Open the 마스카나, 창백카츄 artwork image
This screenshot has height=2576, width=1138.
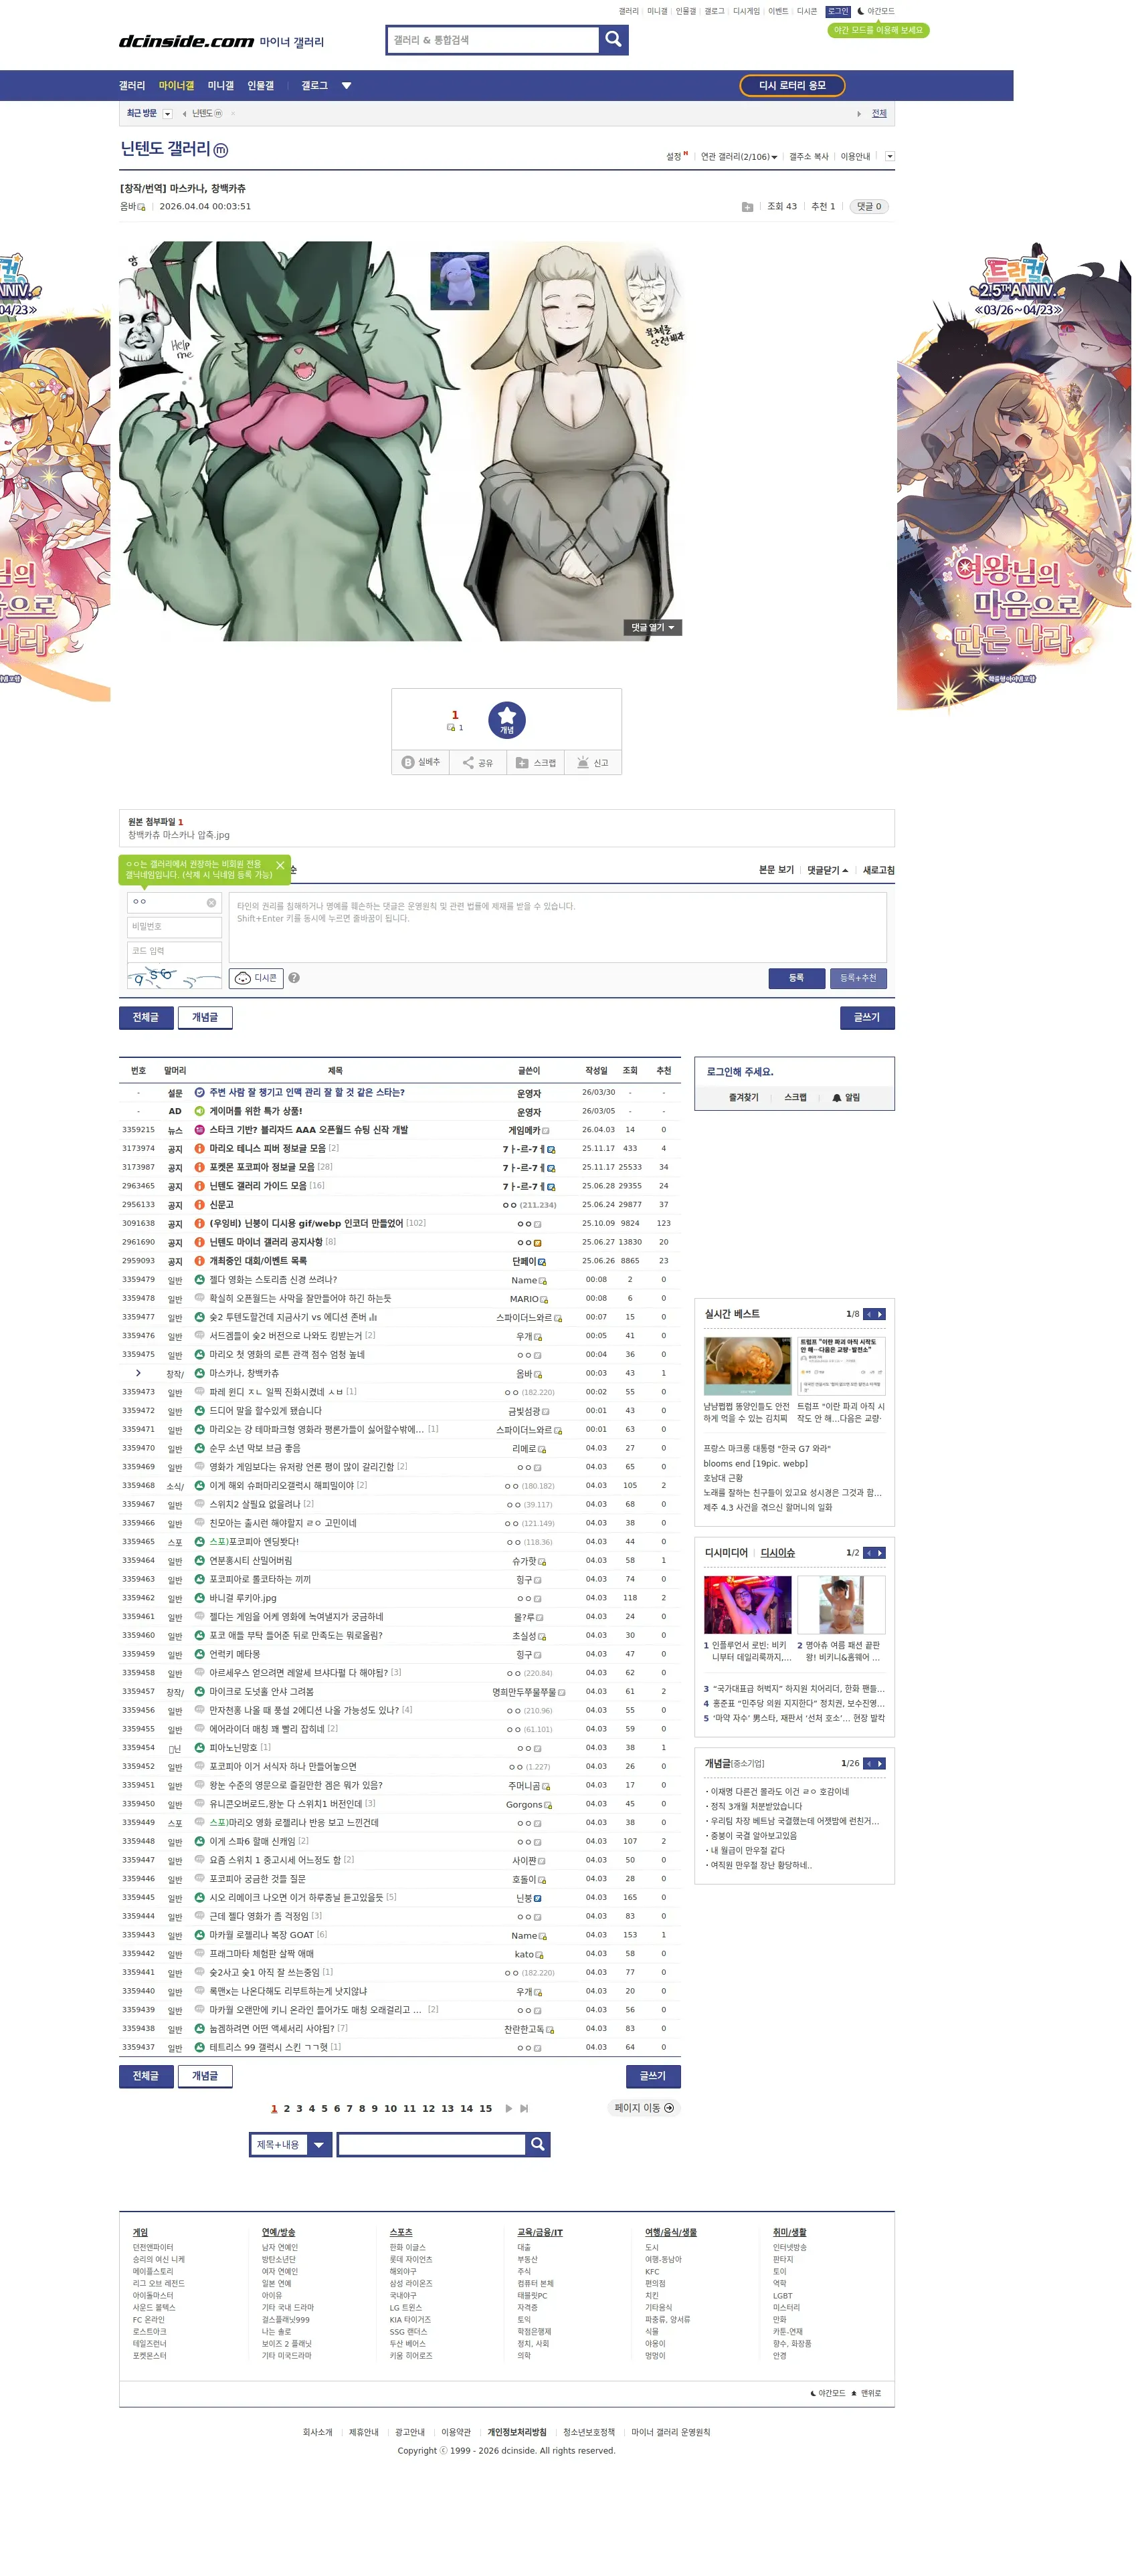click(x=402, y=441)
